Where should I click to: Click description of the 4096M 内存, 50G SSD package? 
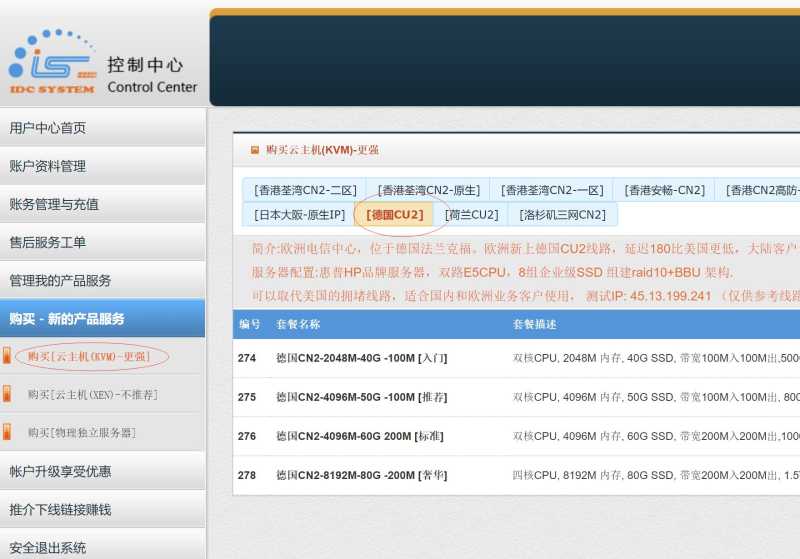pyautogui.click(x=656, y=397)
